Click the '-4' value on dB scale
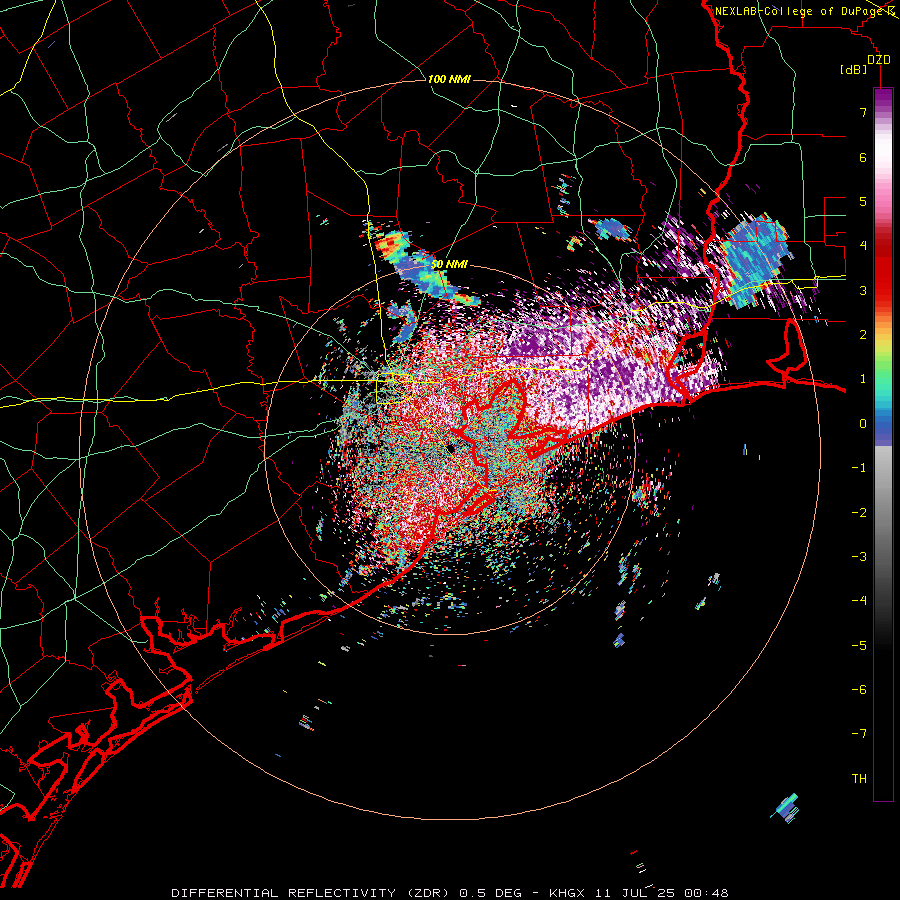 pos(859,601)
